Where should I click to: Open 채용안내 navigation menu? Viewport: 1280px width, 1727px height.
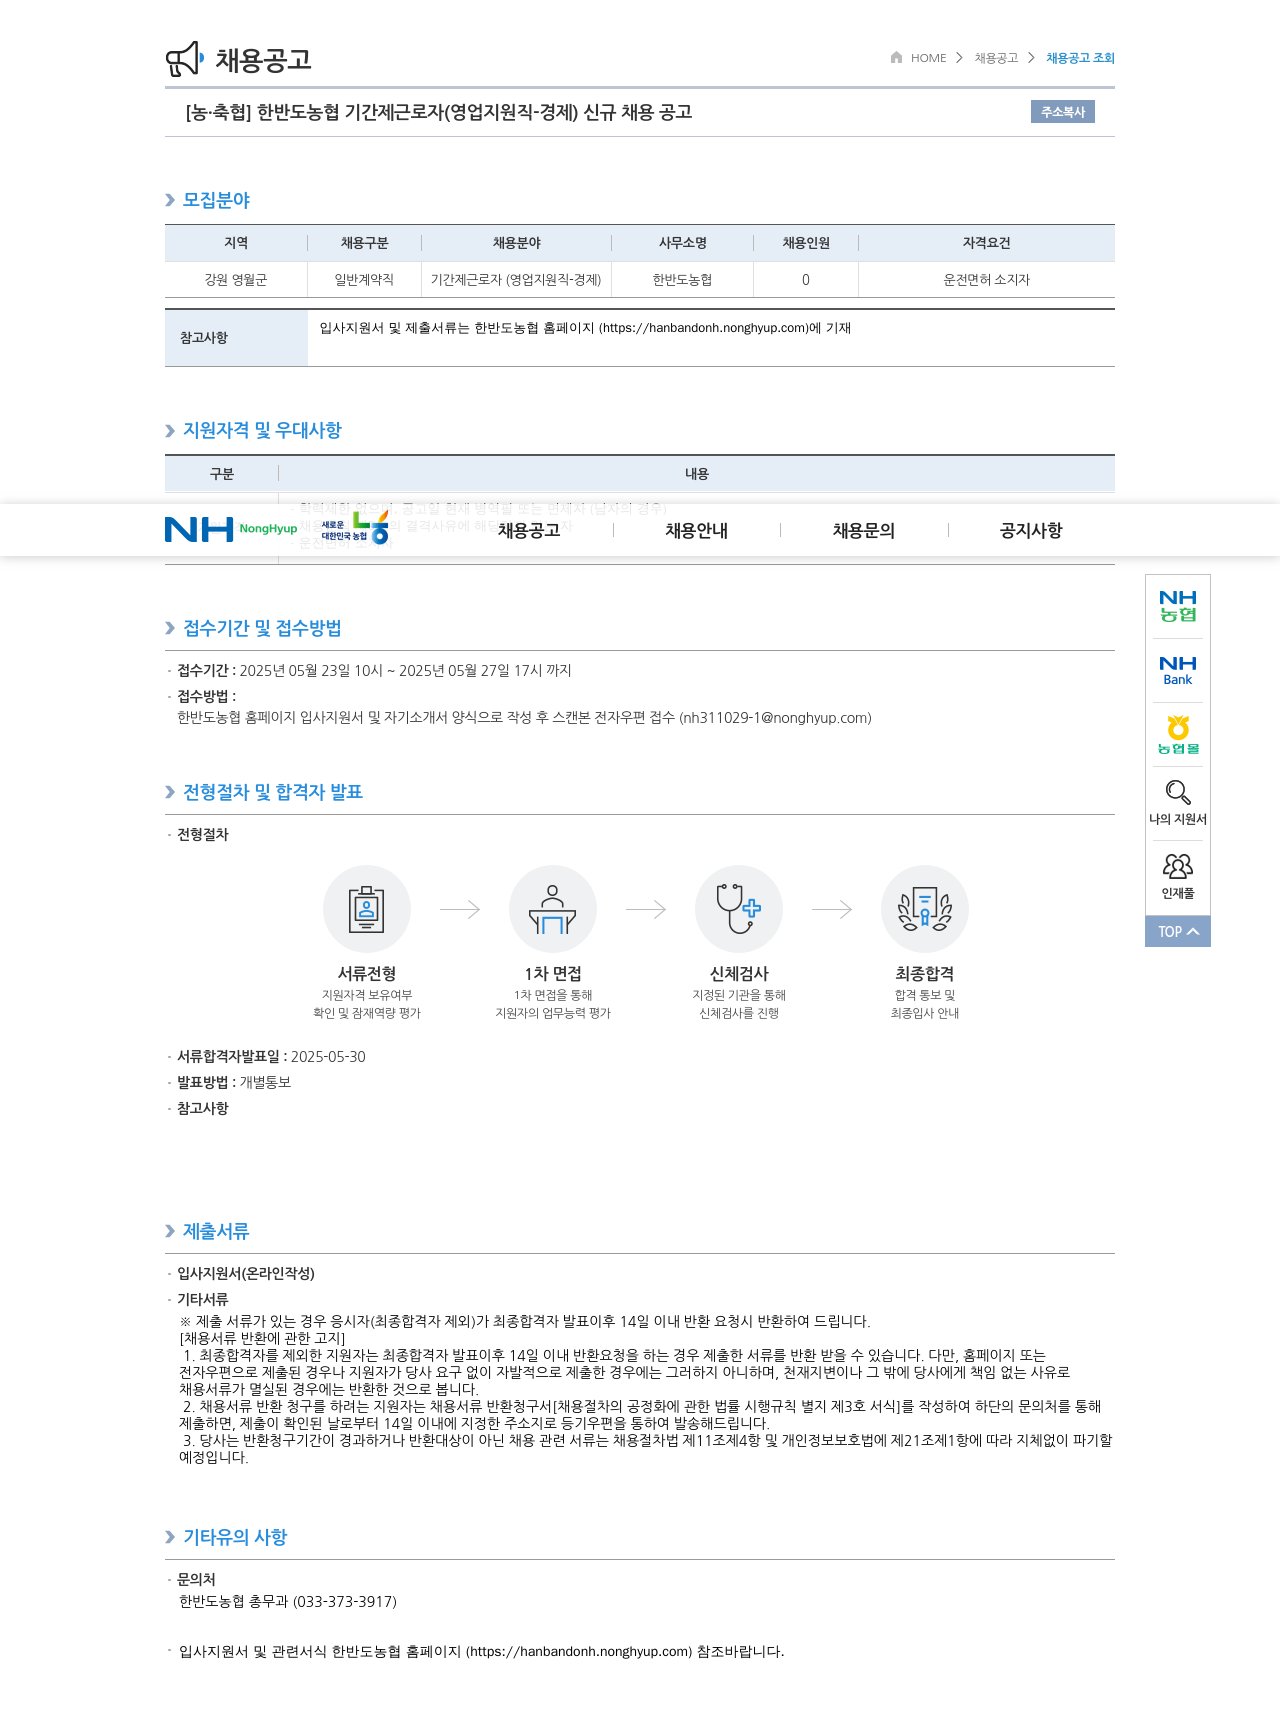(x=697, y=530)
